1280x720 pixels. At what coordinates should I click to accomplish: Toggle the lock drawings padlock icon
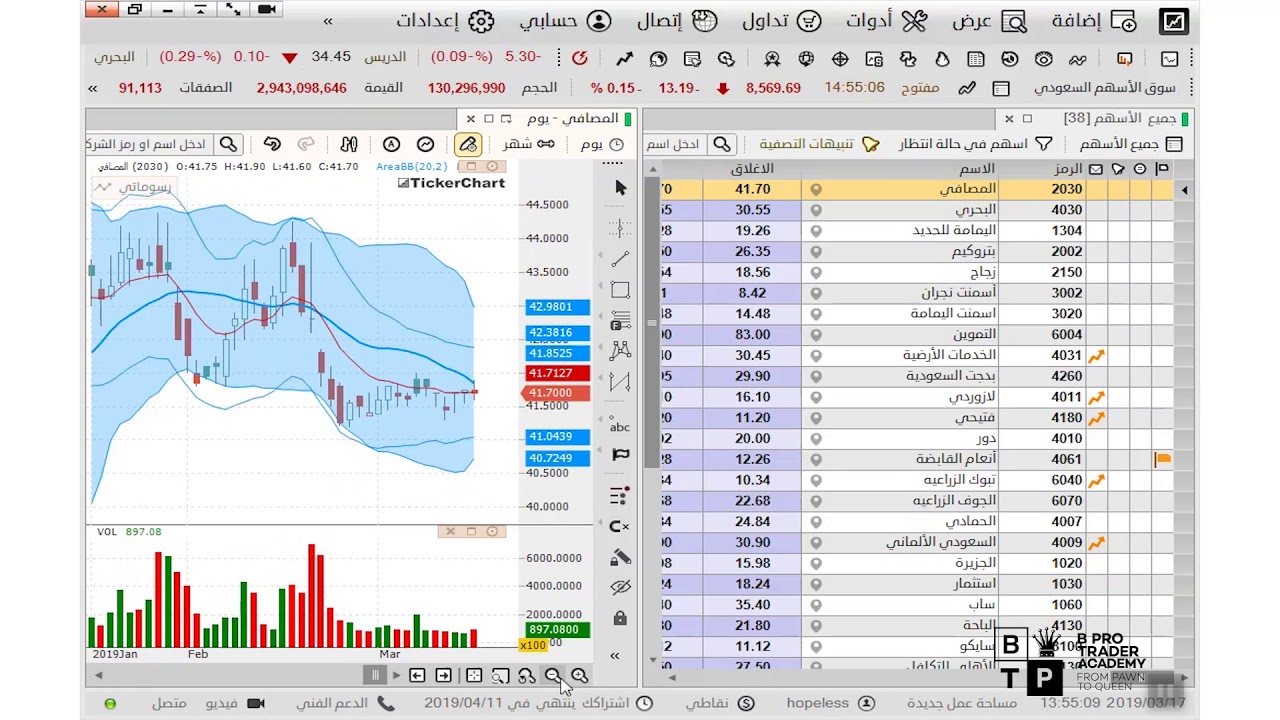[x=620, y=618]
